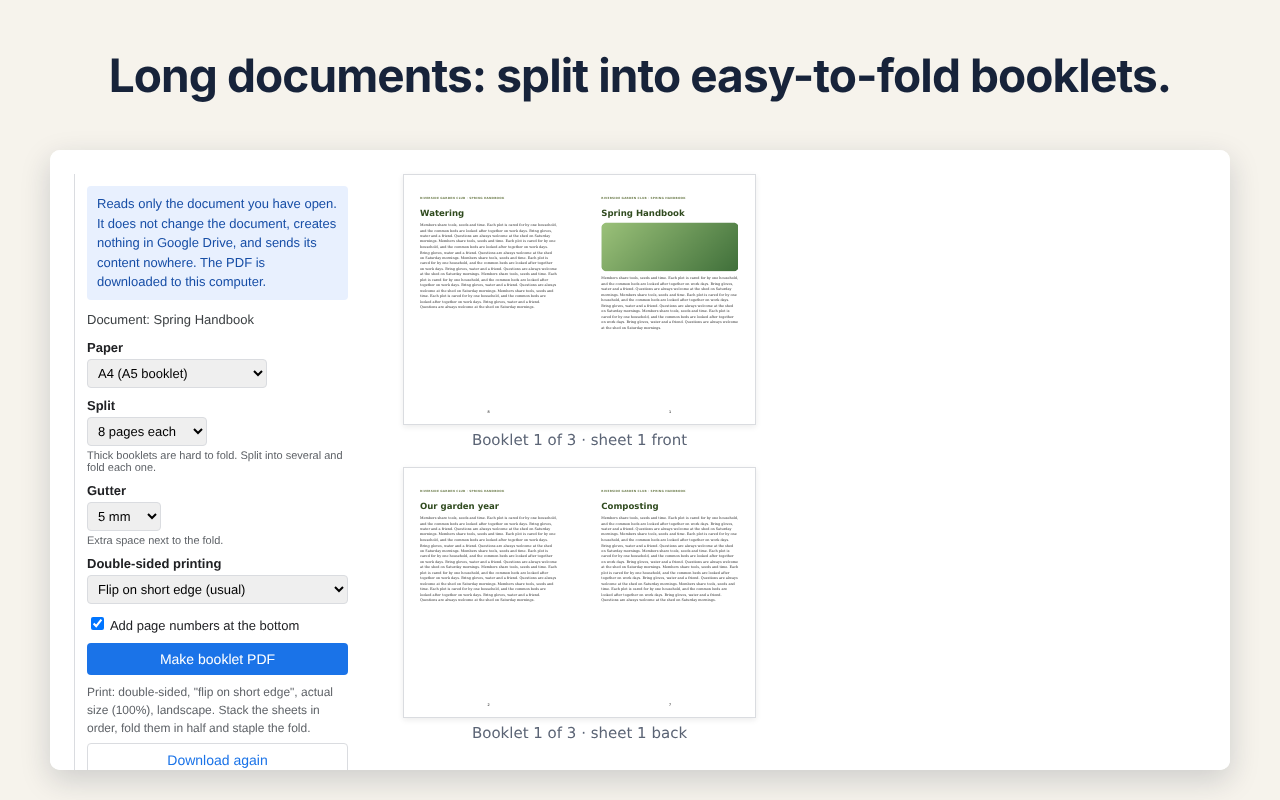The image size is (1280, 800).
Task: Click the blue privacy notice text box
Action: [217, 243]
